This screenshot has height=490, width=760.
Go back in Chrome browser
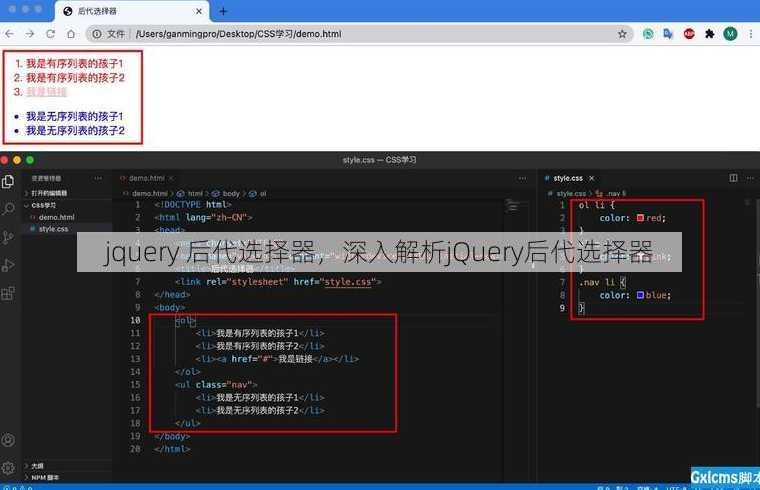pos(9,34)
